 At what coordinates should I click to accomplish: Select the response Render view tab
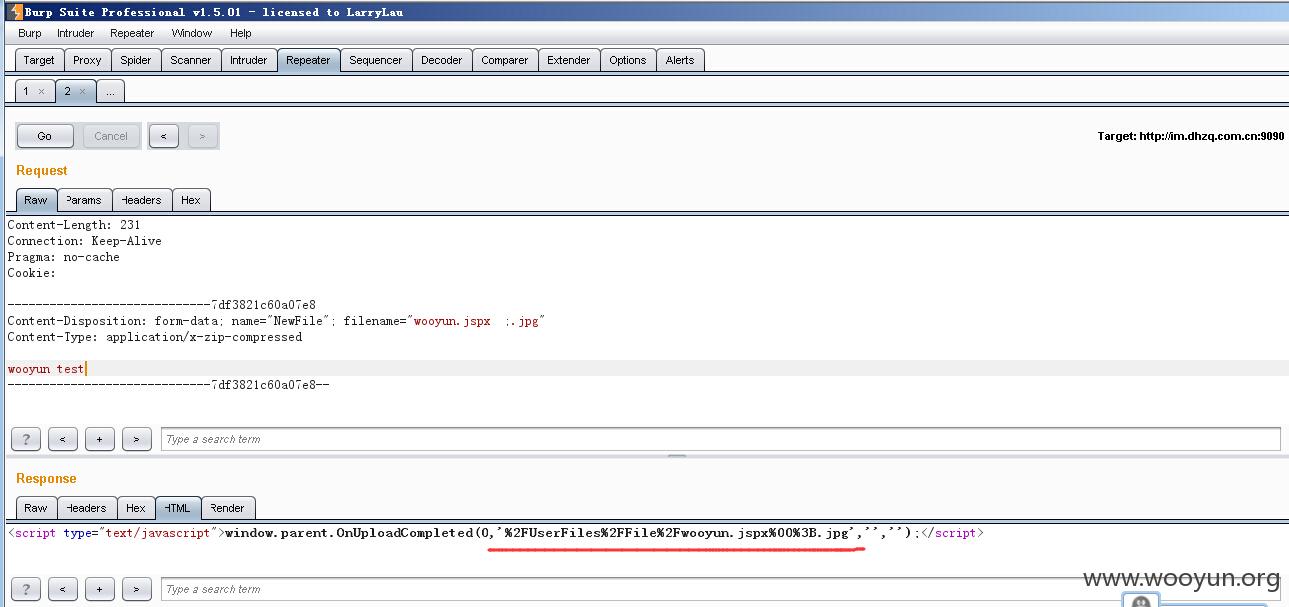(228, 508)
